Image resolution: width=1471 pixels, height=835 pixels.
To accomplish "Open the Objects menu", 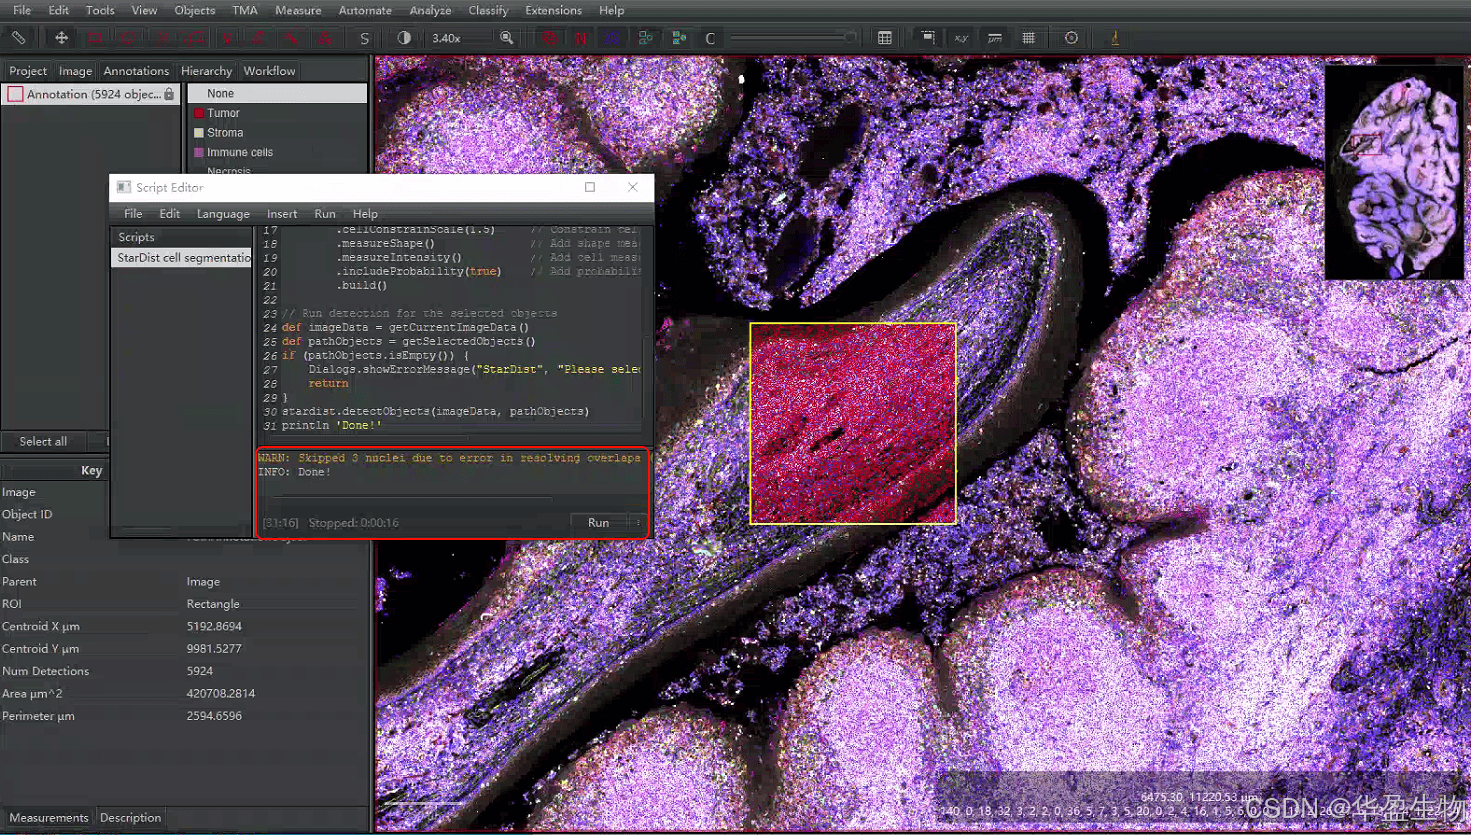I will tap(195, 10).
